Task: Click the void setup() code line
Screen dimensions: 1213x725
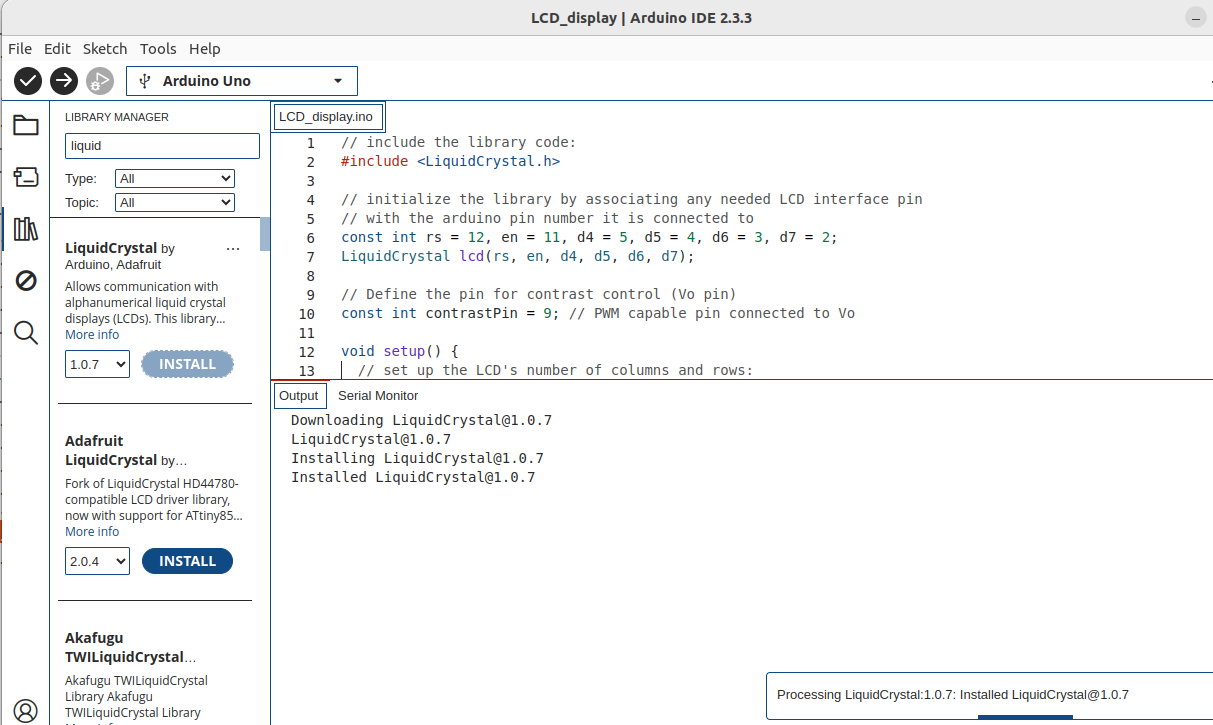Action: pos(399,351)
